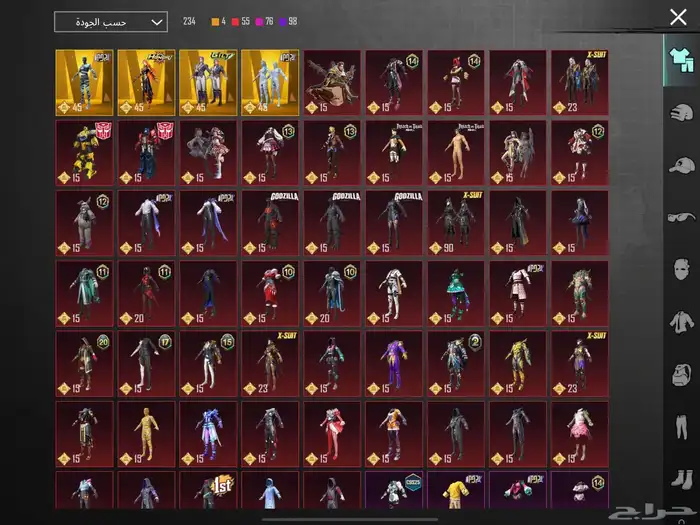The height and width of the screenshot is (525, 700).
Task: Select the helmet category icon
Action: click(680, 111)
